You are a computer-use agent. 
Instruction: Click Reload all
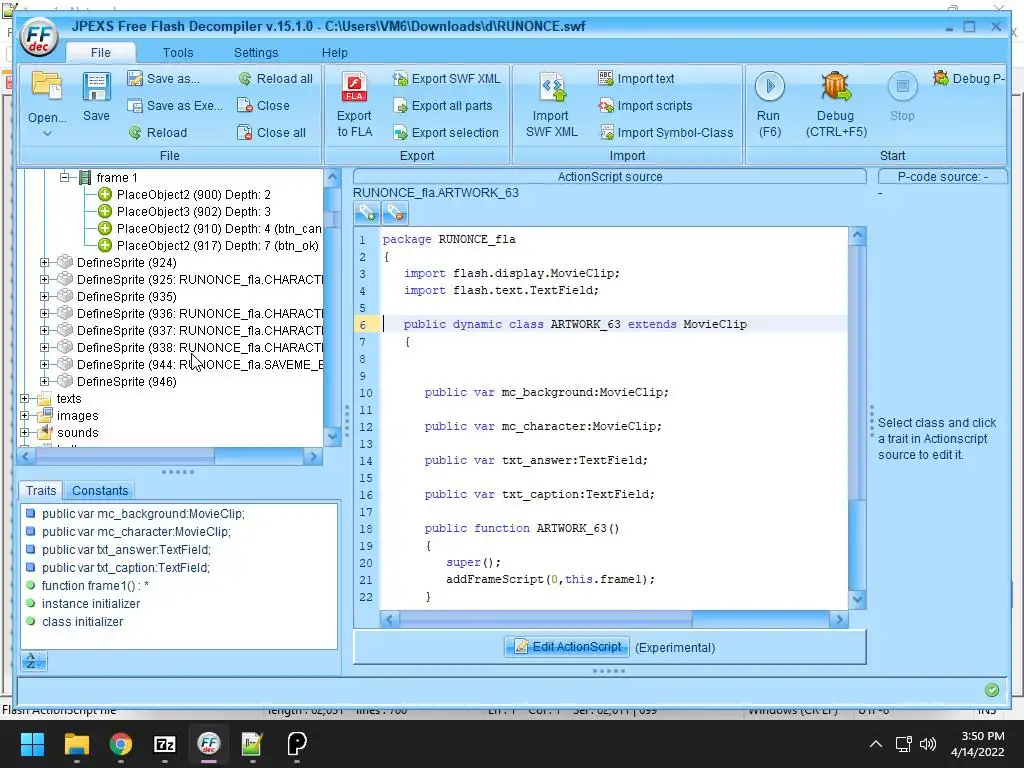275,79
